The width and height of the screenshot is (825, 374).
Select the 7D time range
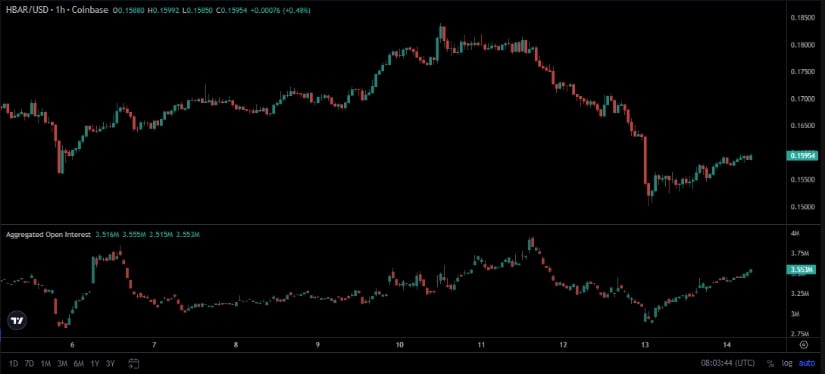[29, 363]
